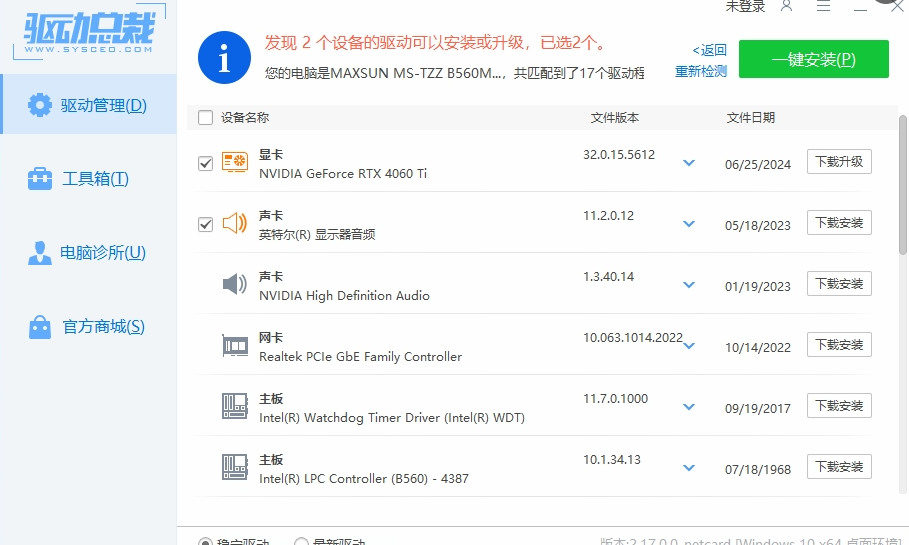The height and width of the screenshot is (545, 909).
Task: Click the date 07/18/1968
Action: pyautogui.click(x=758, y=470)
